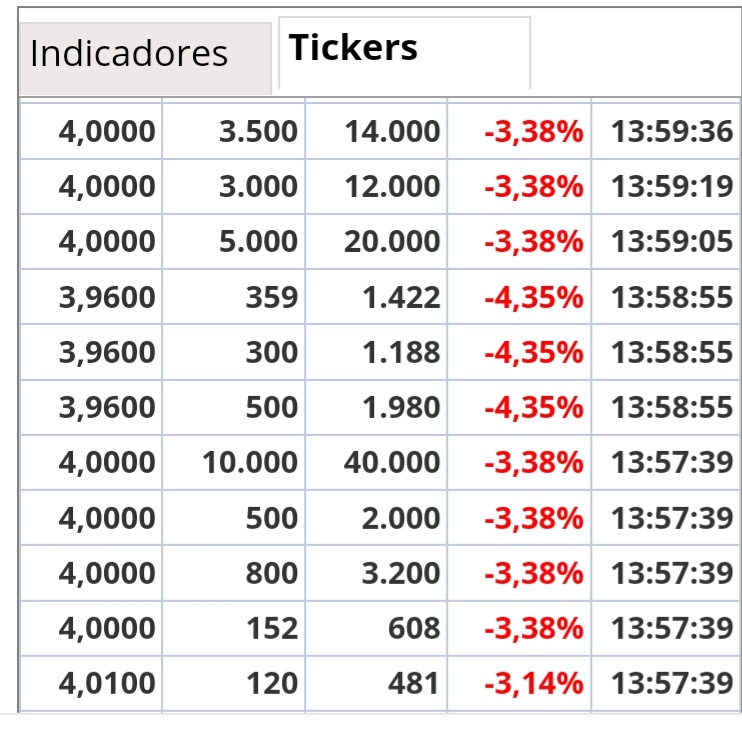Select the Tickers tab
Screen dimensions: 742x735
(405, 53)
